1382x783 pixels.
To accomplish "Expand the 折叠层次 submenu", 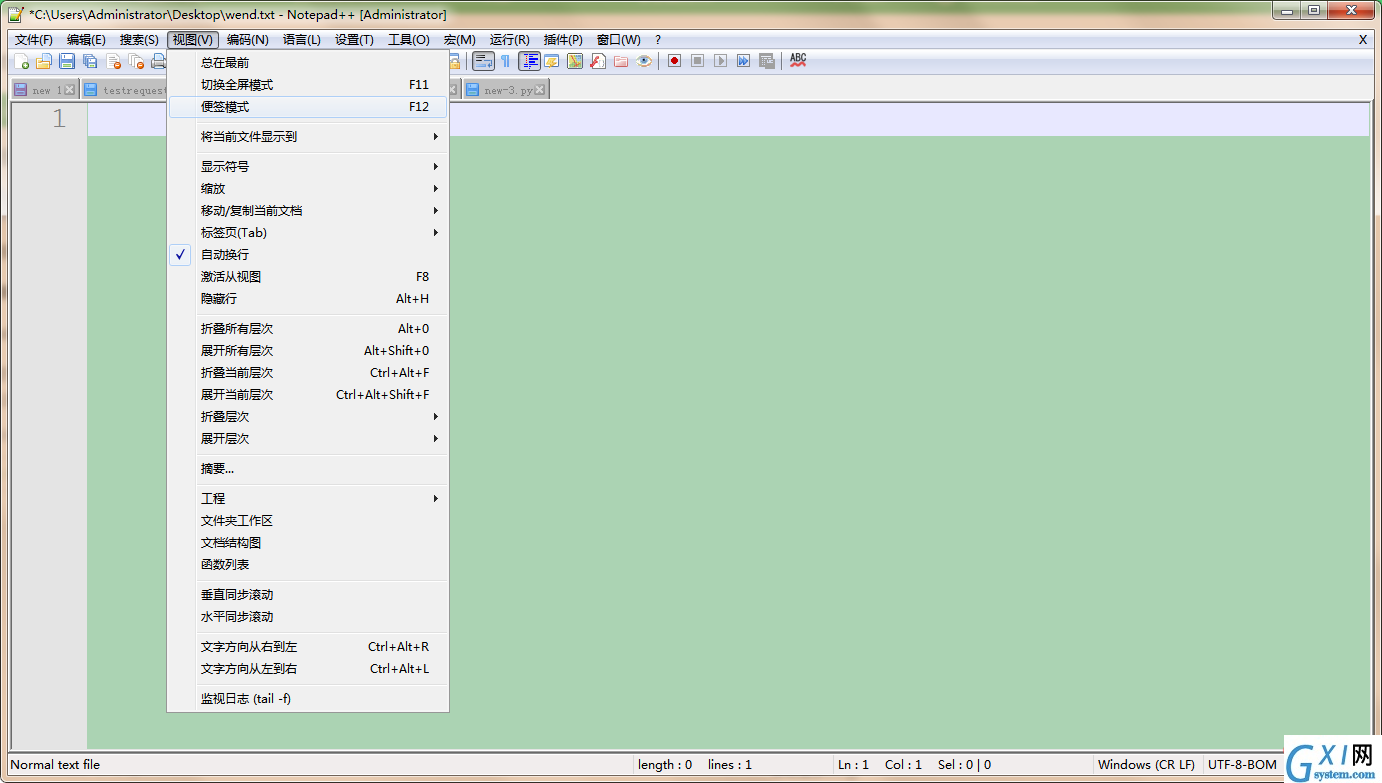I will click(x=308, y=417).
